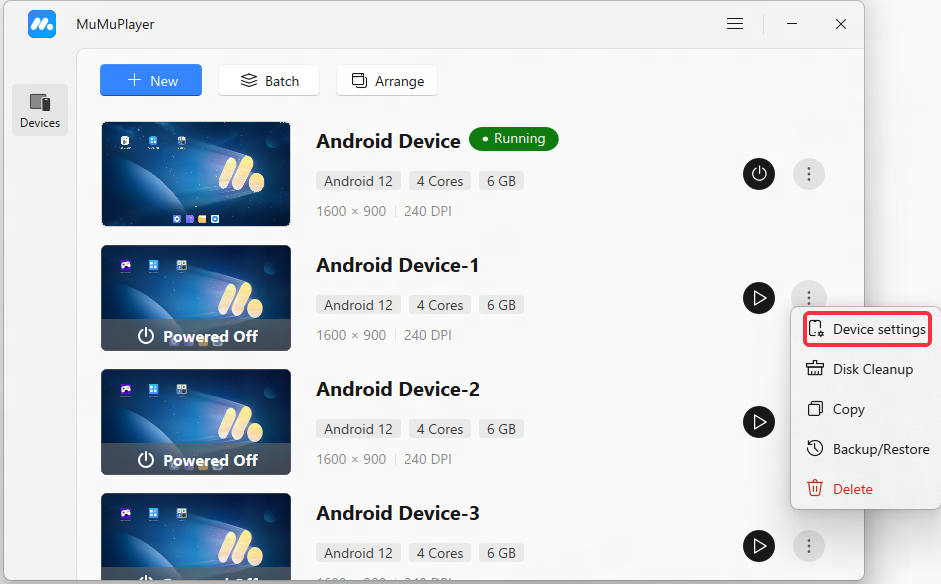Image resolution: width=941 pixels, height=584 pixels.
Task: Click the Android Device-2 name
Action: pyautogui.click(x=398, y=390)
